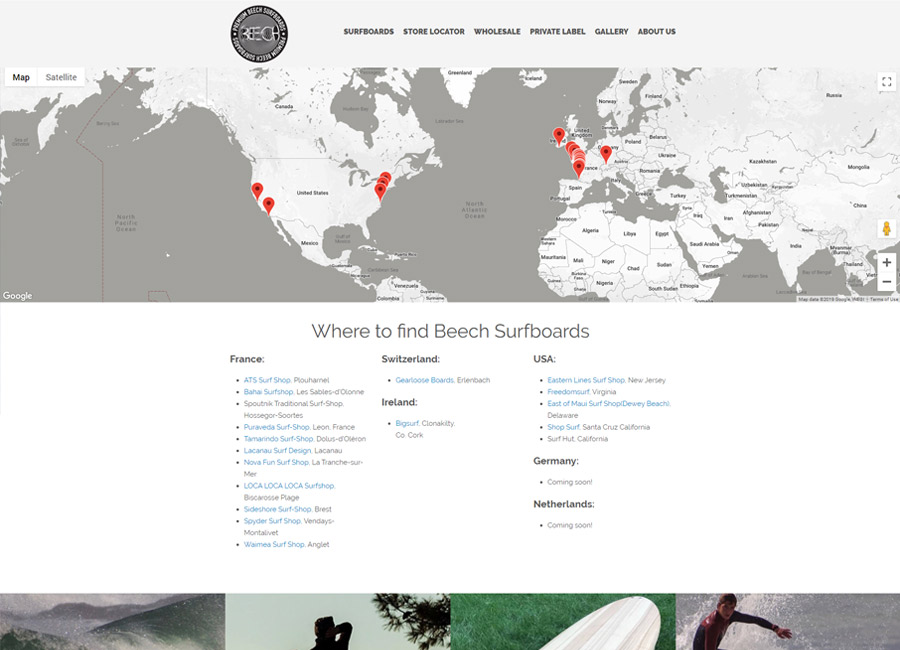This screenshot has width=900, height=650.
Task: Click the southern California map pin
Action: [x=268, y=205]
